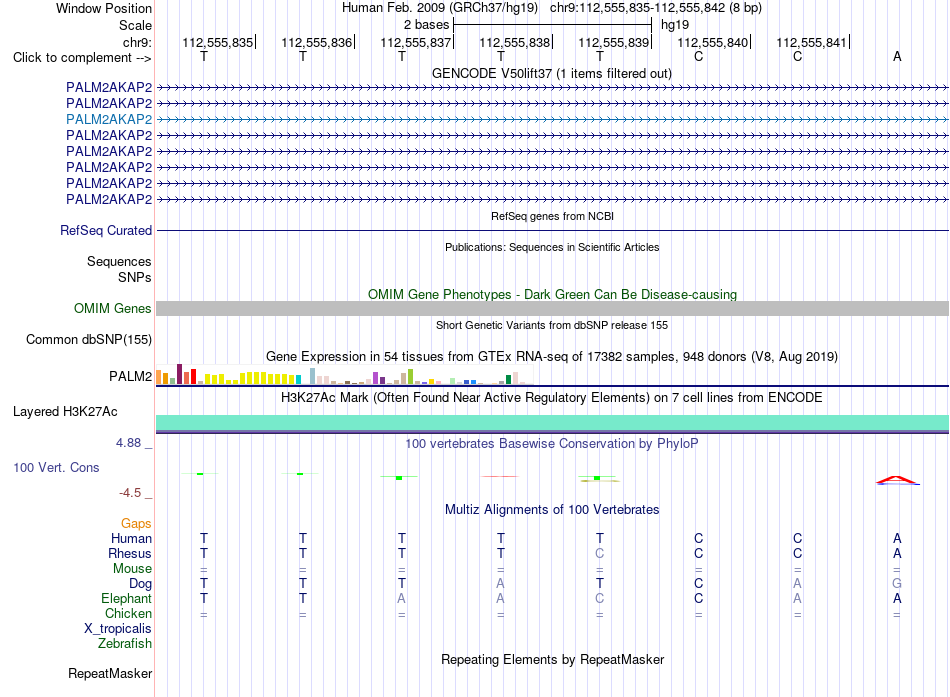950x697 pixels.
Task: Click the gray C base in the Elephant row
Action: (600, 598)
